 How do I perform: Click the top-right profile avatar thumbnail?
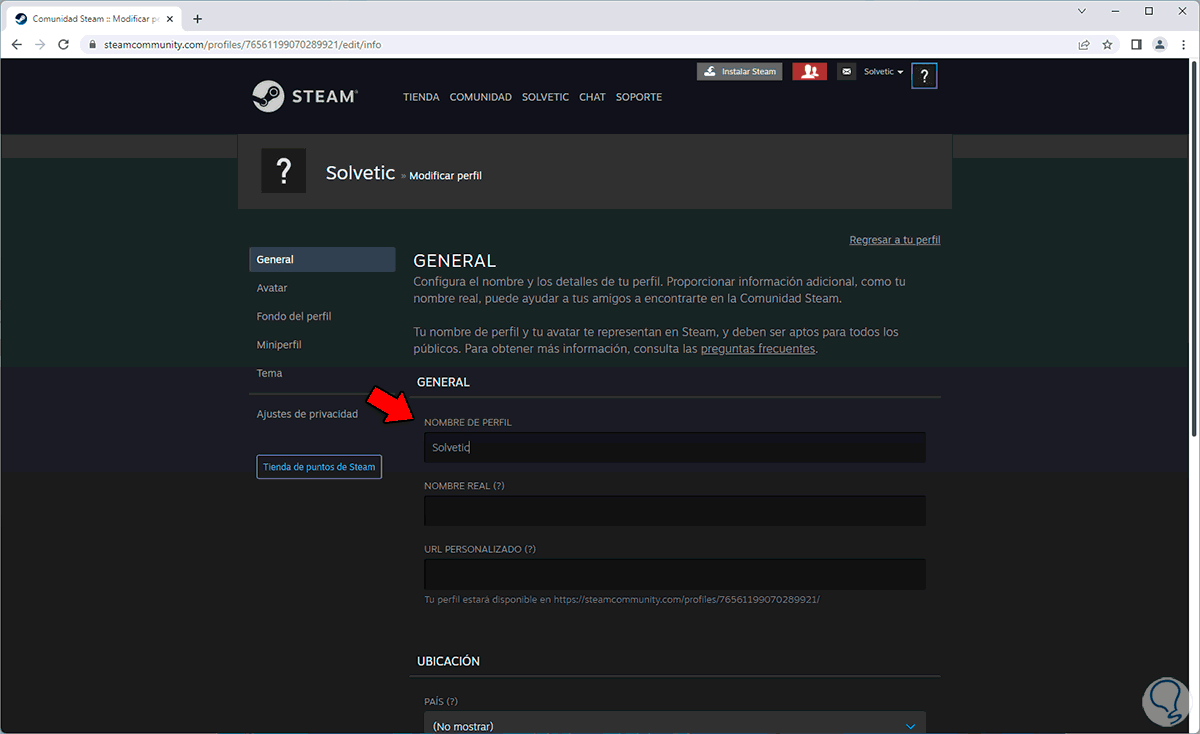pos(925,76)
